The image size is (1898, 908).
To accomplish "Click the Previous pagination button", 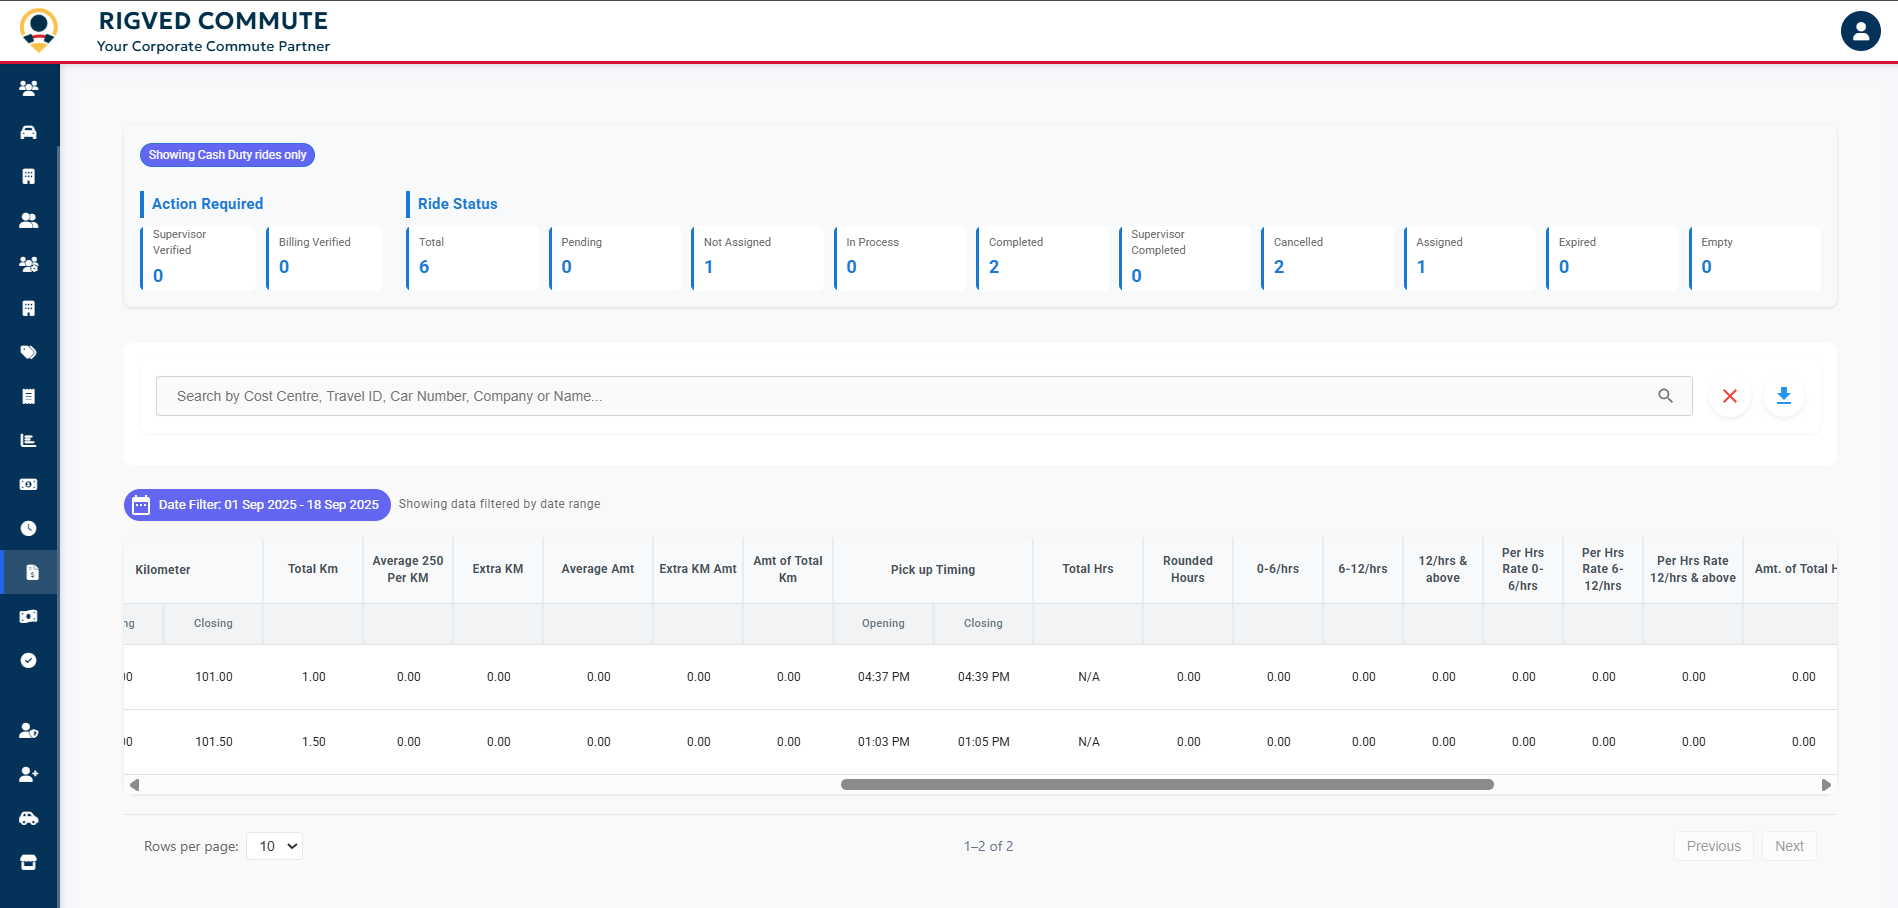I will 1713,845.
